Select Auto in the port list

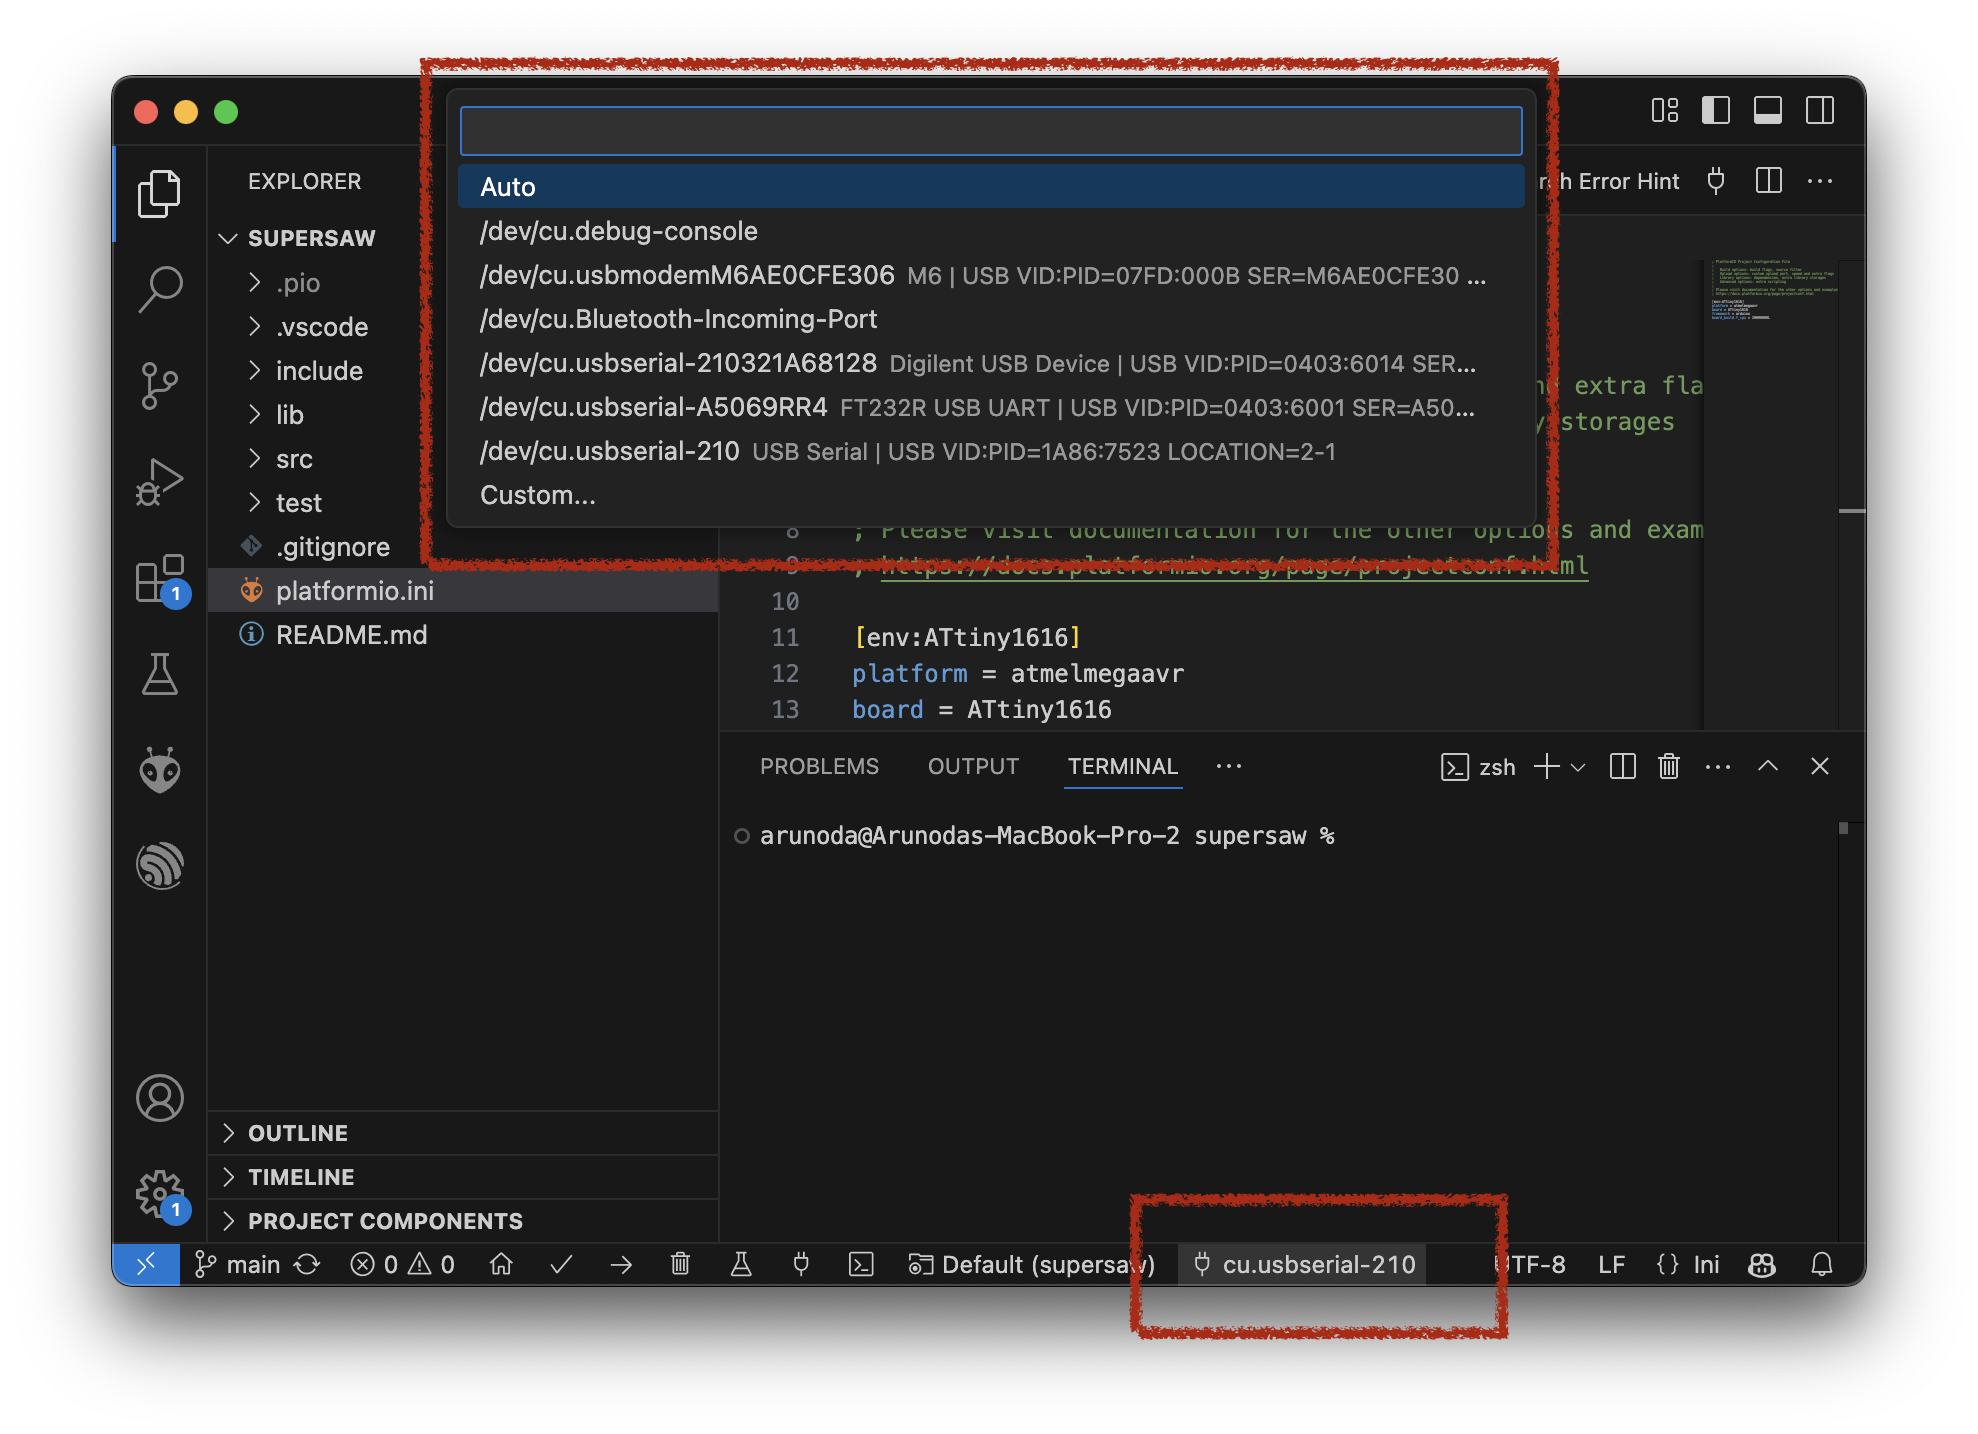(x=991, y=187)
